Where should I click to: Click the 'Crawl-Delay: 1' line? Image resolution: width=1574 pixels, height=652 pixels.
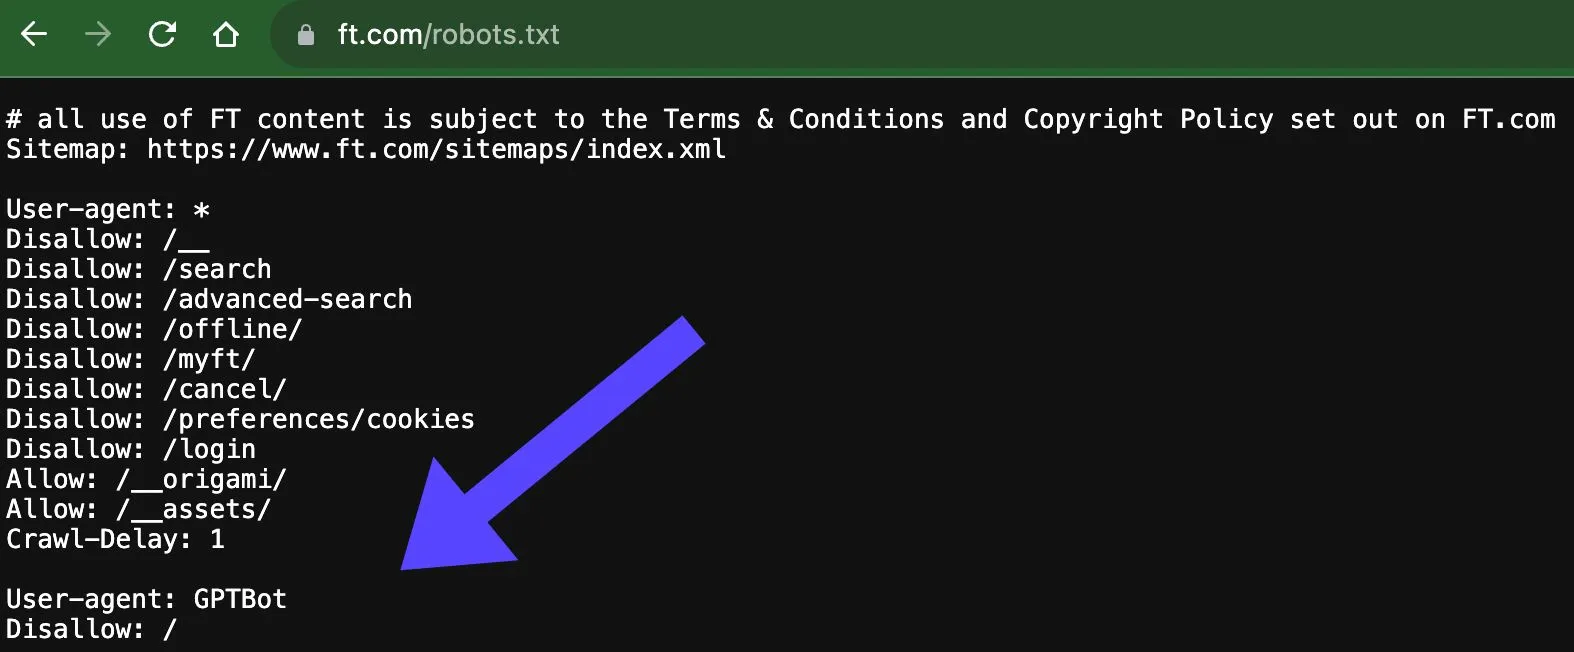(x=115, y=539)
